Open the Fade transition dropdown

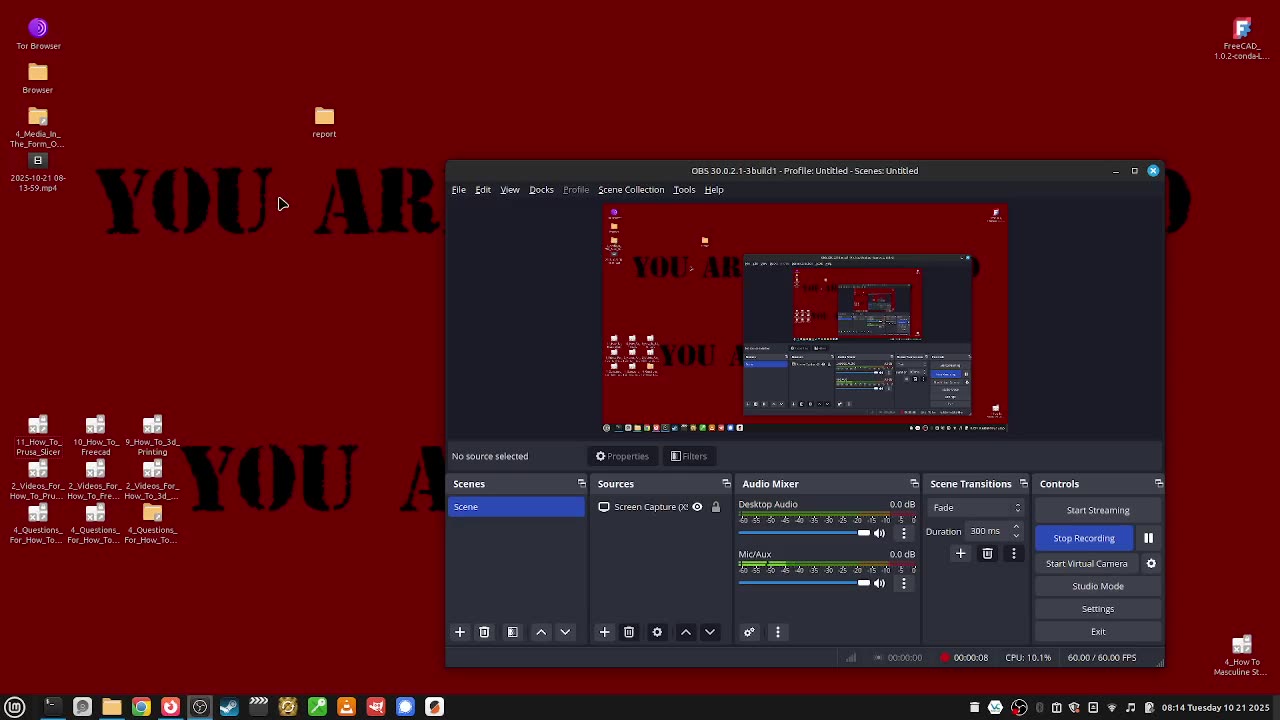975,508
